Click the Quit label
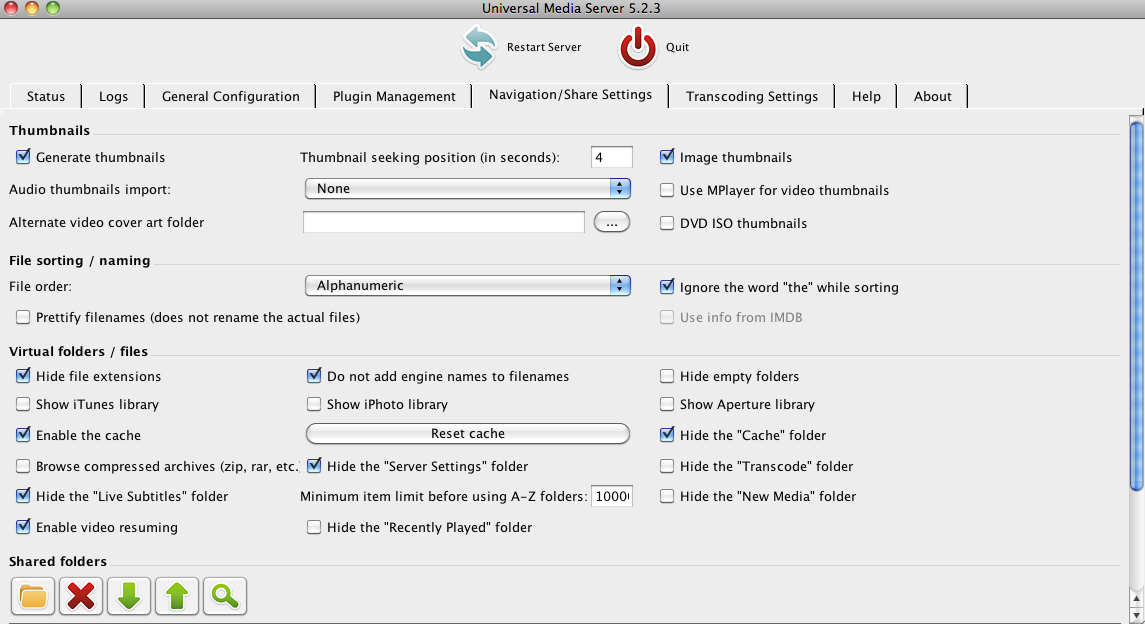The image size is (1145, 624). [677, 47]
